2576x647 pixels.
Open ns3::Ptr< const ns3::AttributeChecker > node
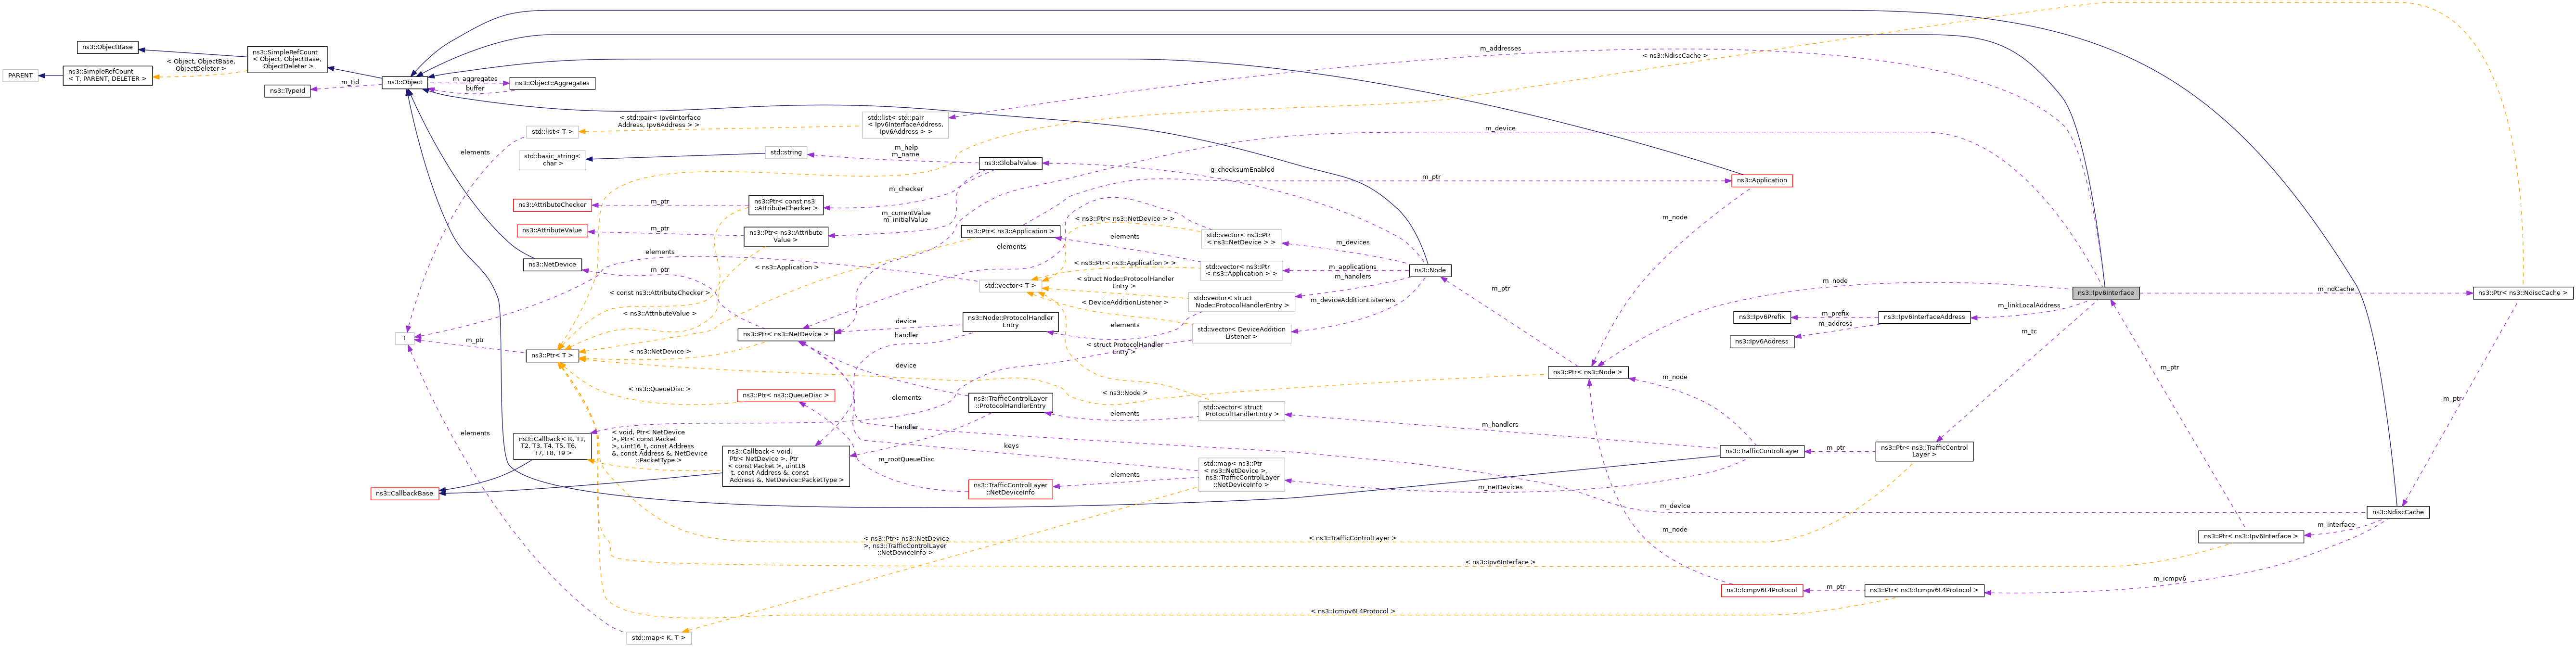(x=786, y=205)
